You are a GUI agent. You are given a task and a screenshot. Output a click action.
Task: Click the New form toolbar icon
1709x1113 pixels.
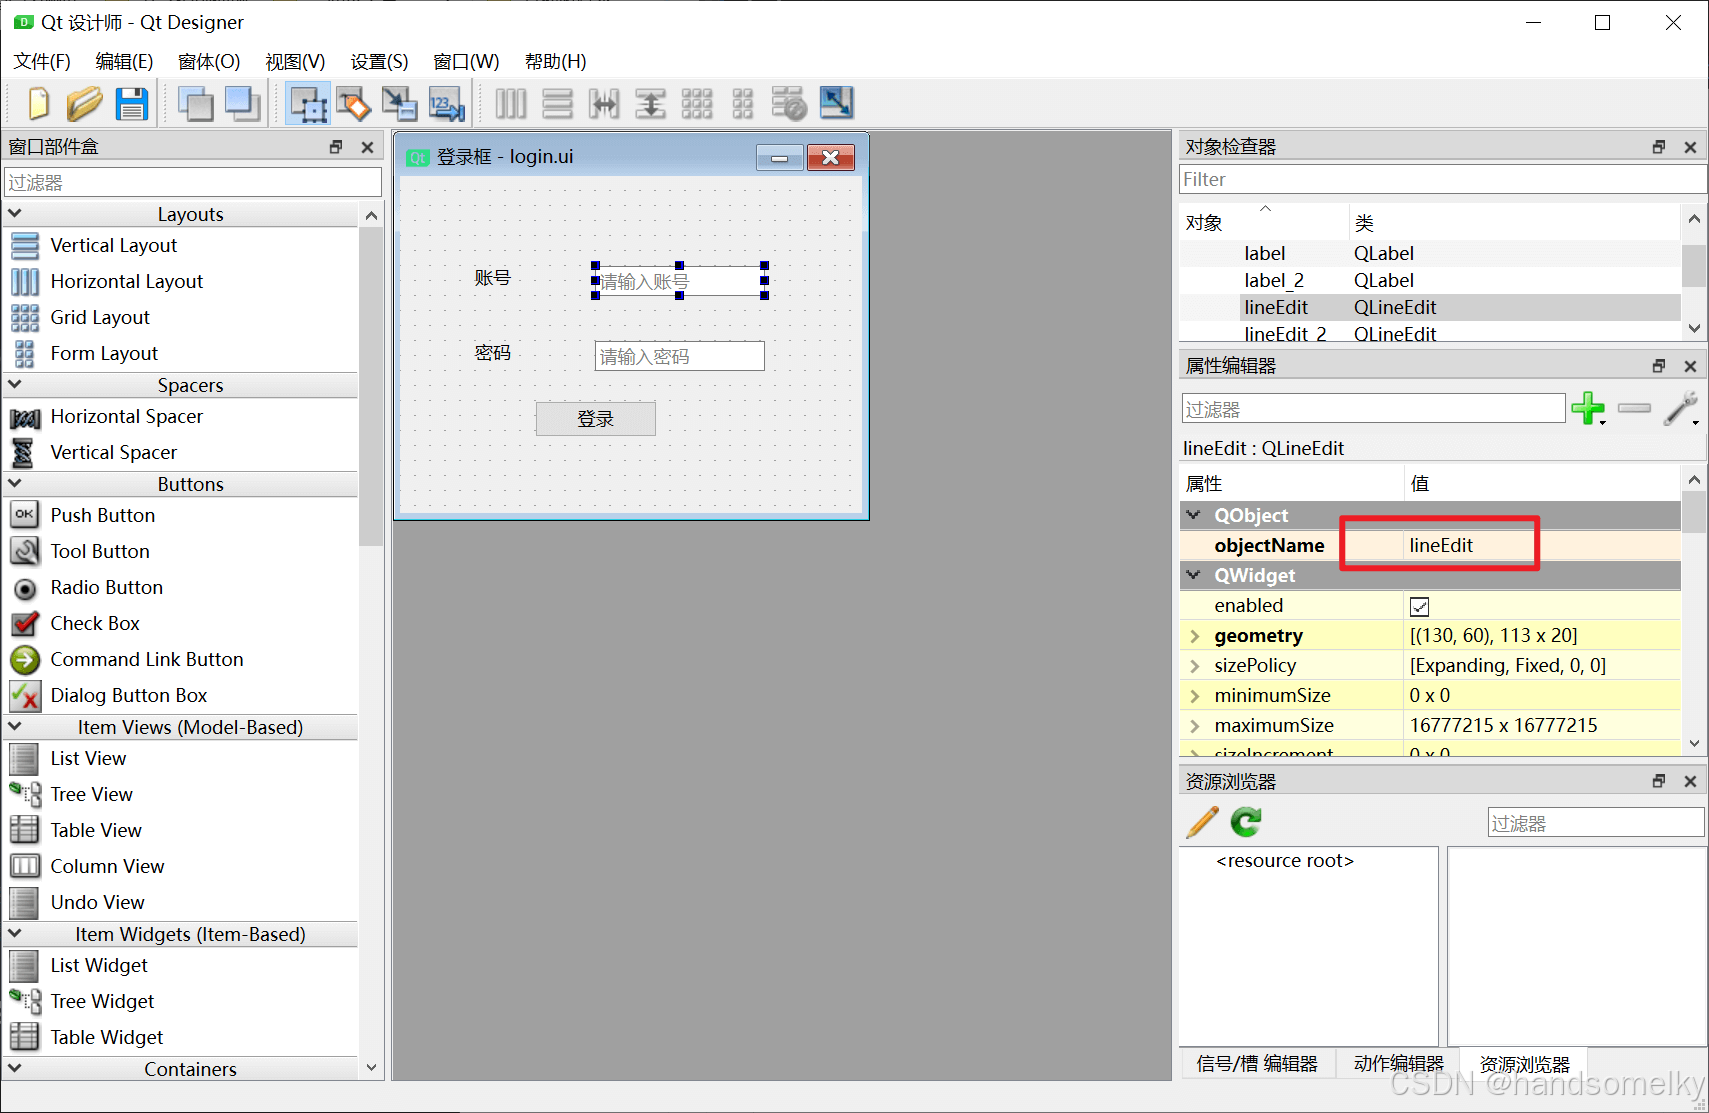(x=39, y=103)
